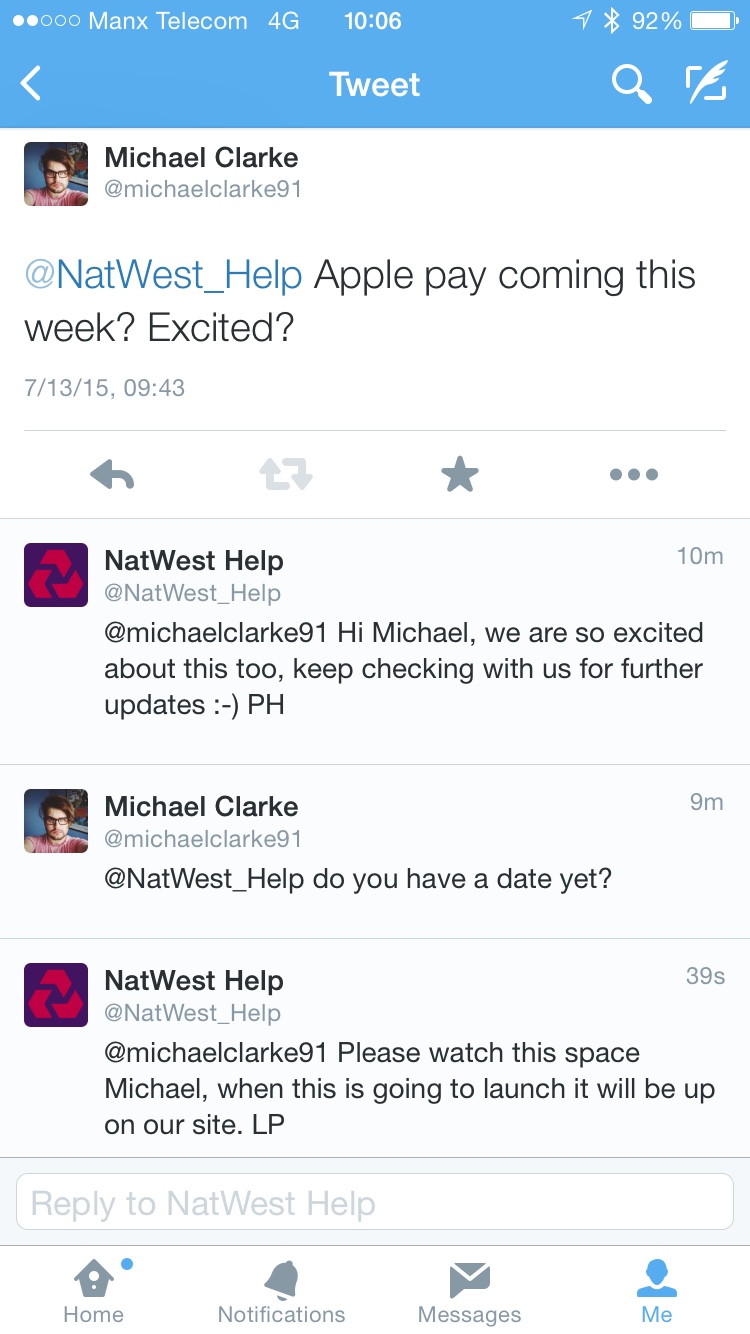Select Michael Clarke name in 9m reply

pos(201,807)
